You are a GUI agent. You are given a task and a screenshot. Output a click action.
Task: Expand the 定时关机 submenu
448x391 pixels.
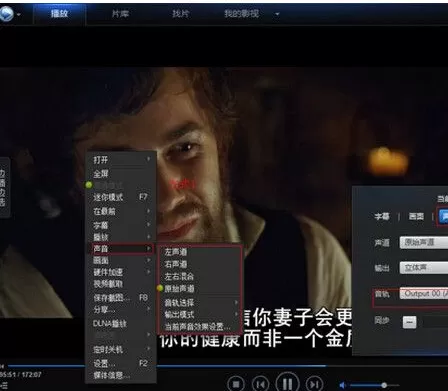click(x=121, y=349)
